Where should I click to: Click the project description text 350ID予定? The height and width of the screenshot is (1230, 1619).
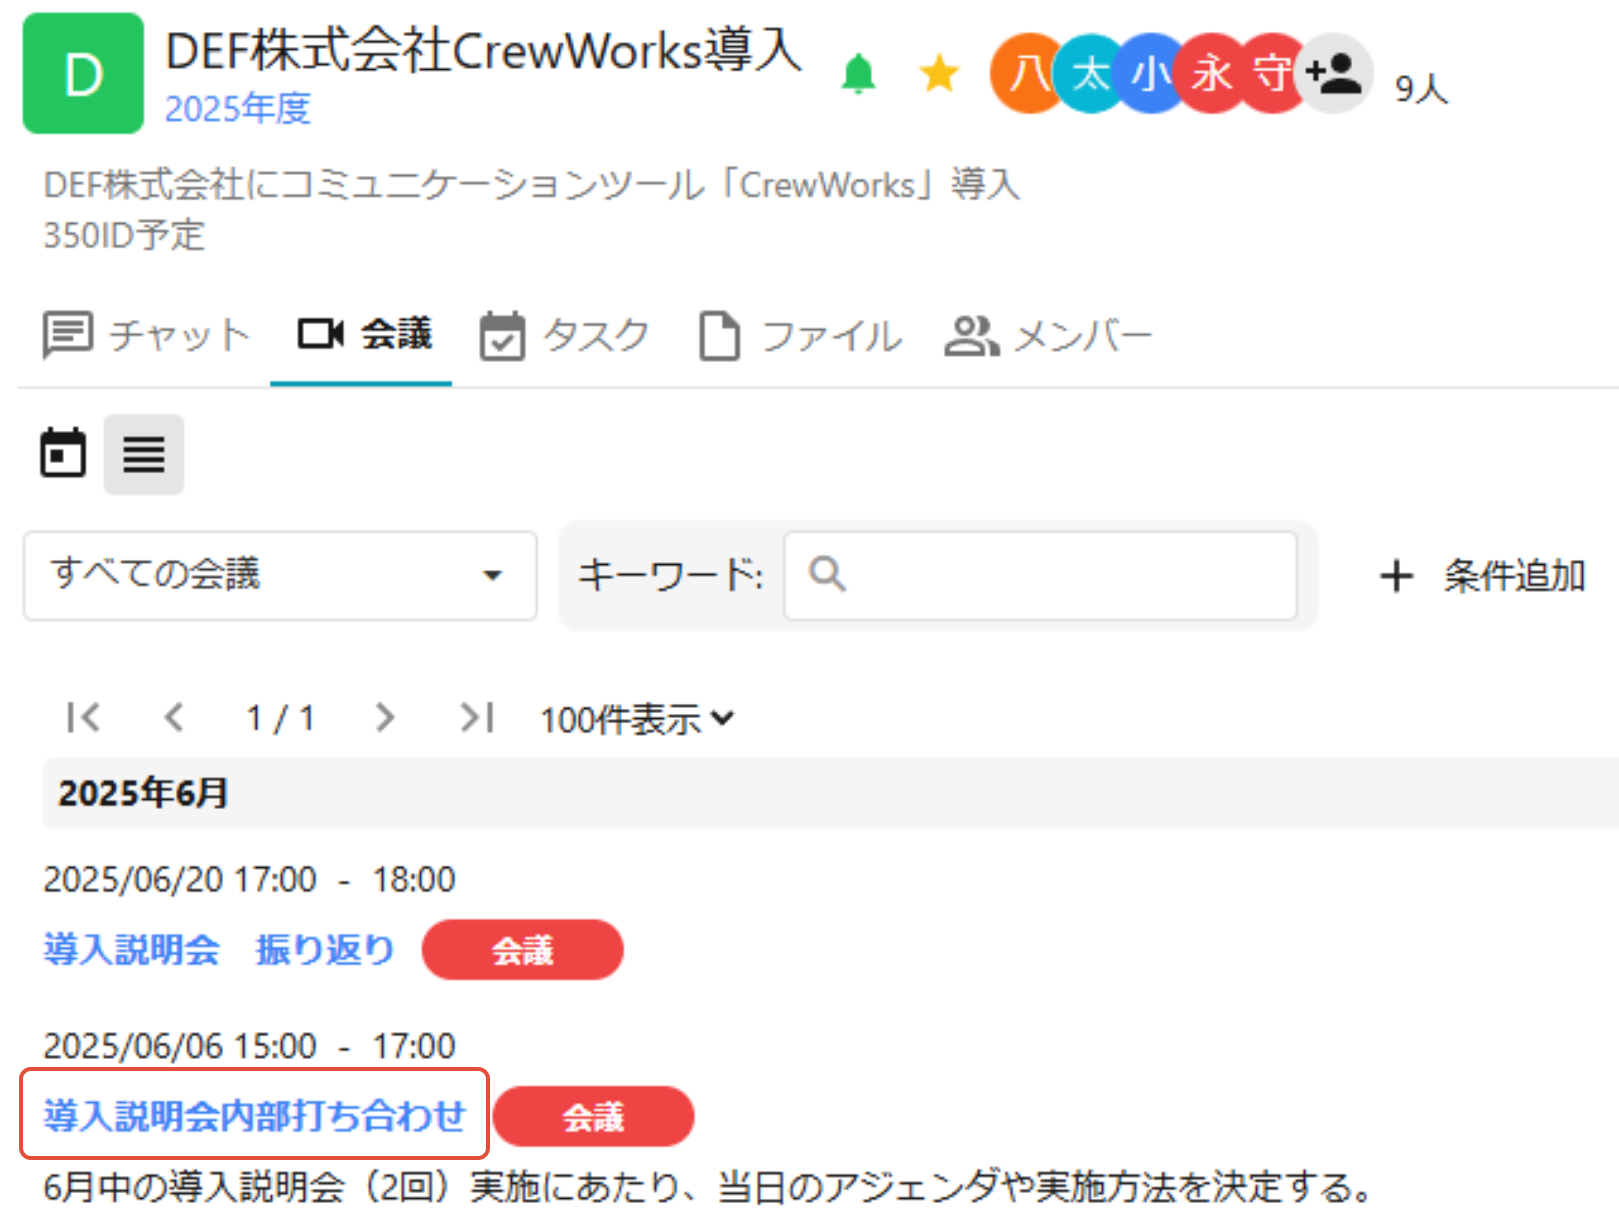tap(124, 235)
